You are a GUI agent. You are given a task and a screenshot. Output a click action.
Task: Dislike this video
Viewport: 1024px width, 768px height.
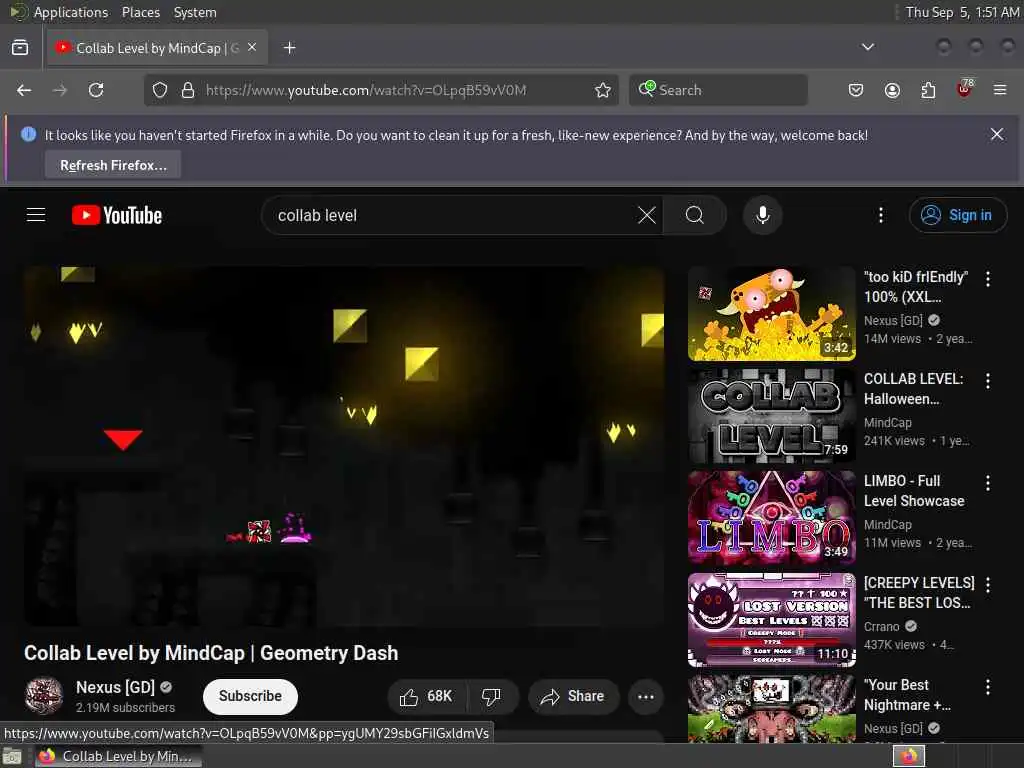(x=492, y=696)
